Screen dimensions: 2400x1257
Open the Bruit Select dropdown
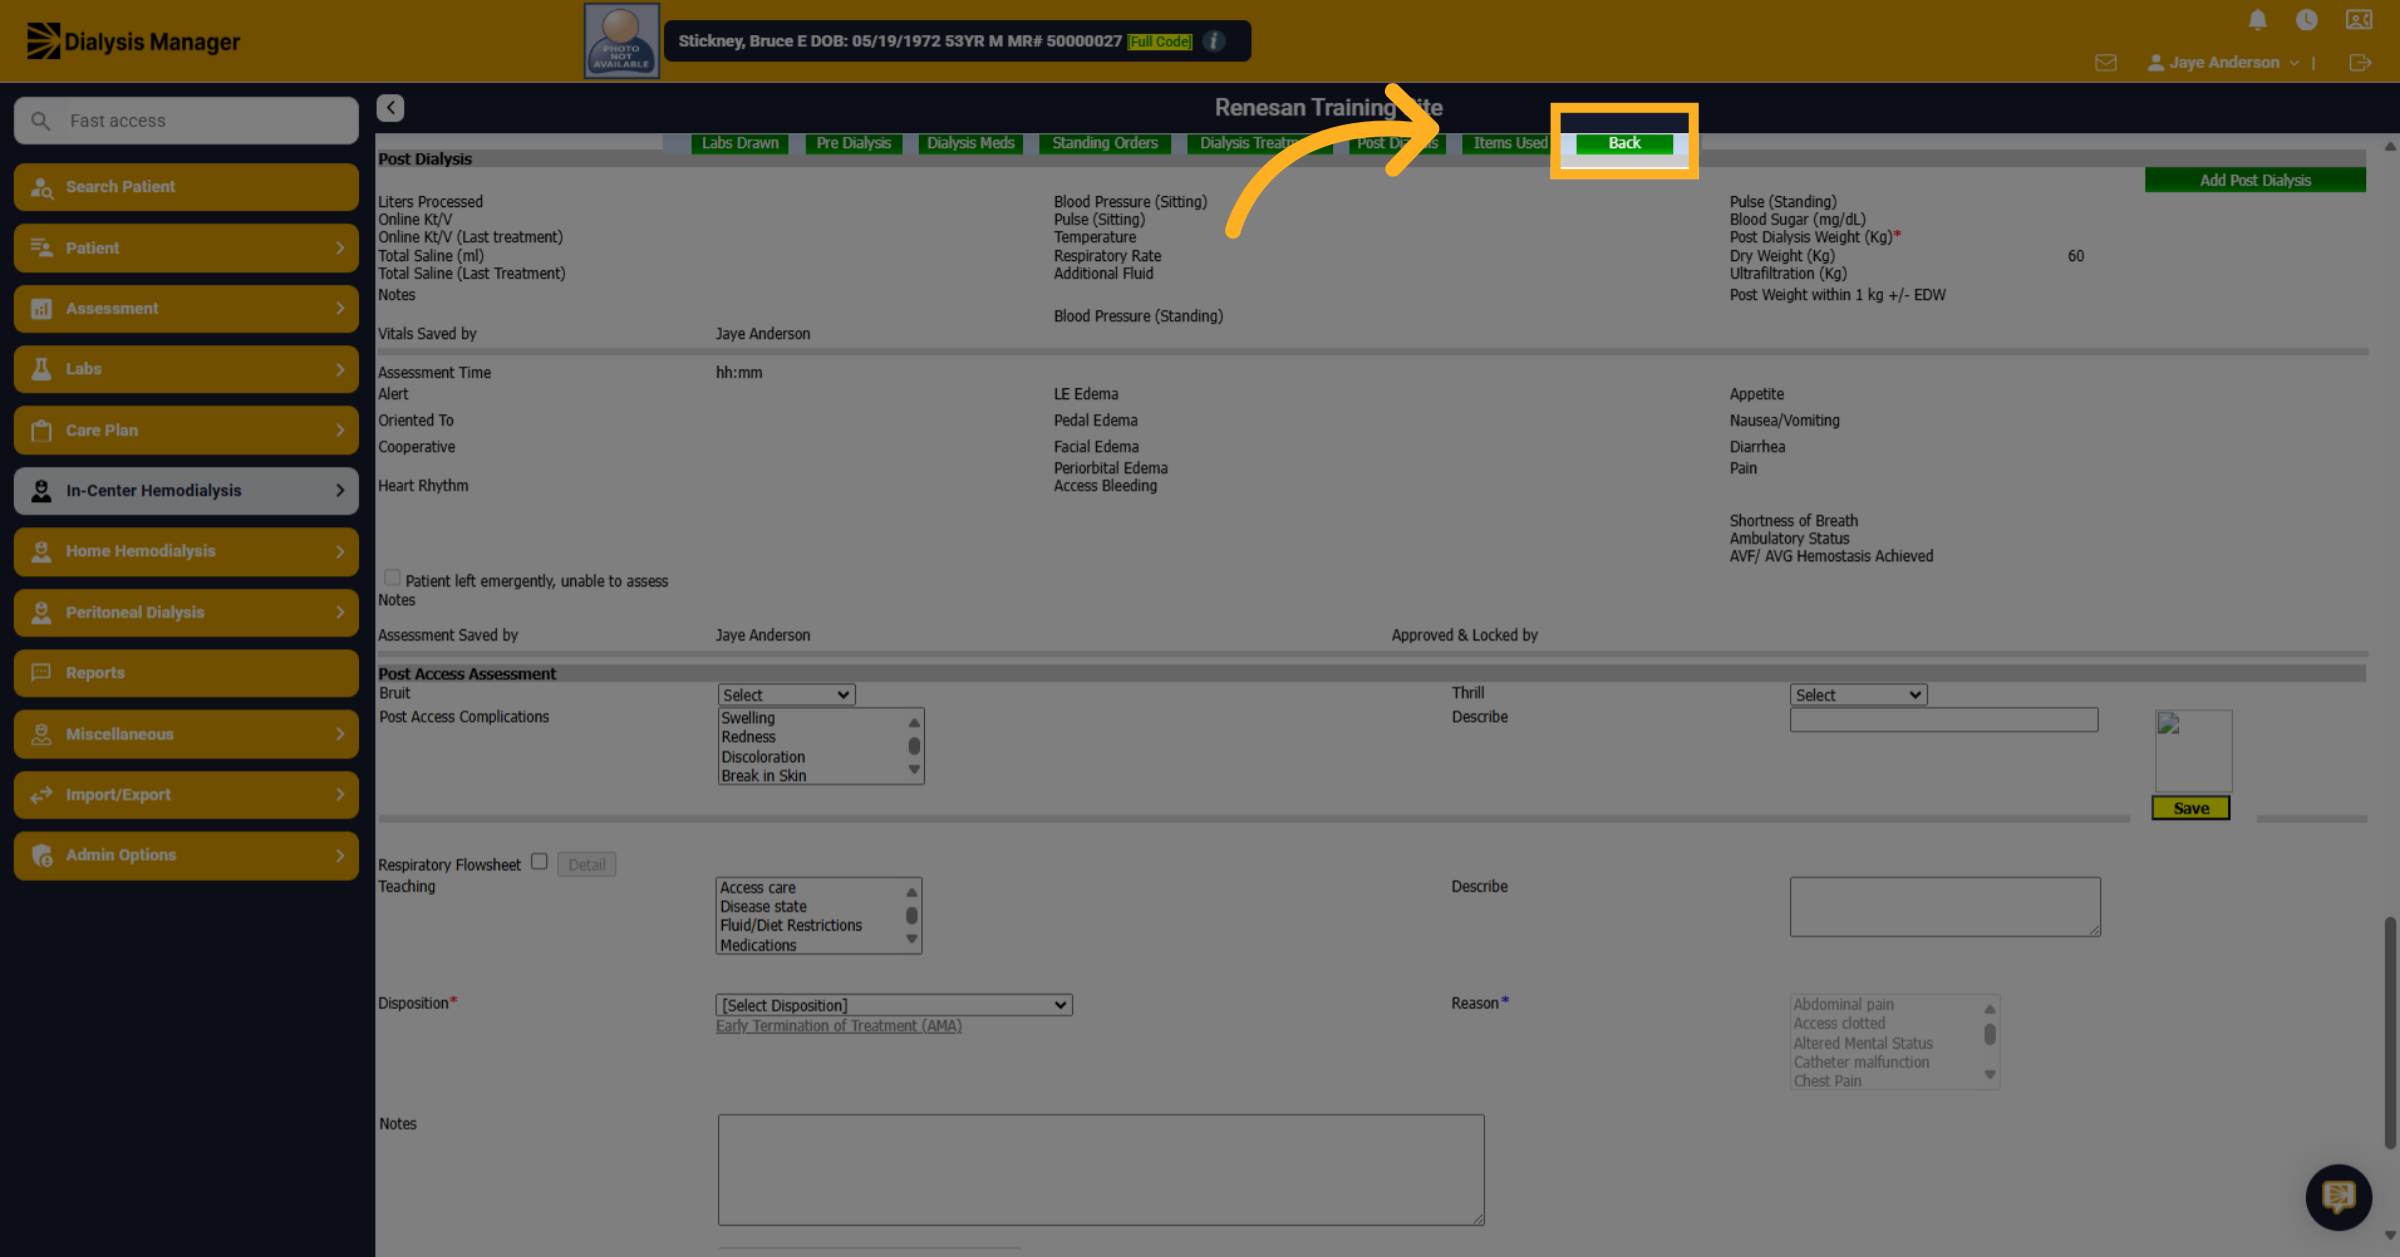[786, 695]
